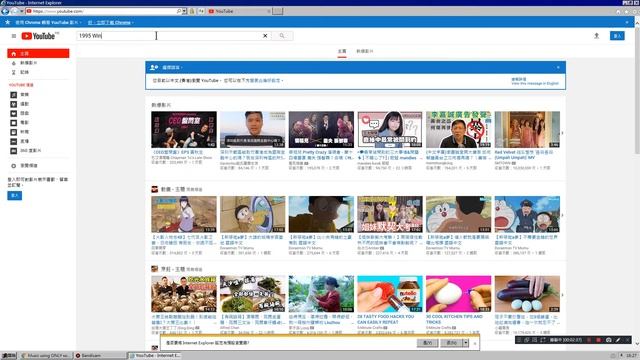Open the Live category in sidebar
Screen dimensions: 640x360
point(20,142)
